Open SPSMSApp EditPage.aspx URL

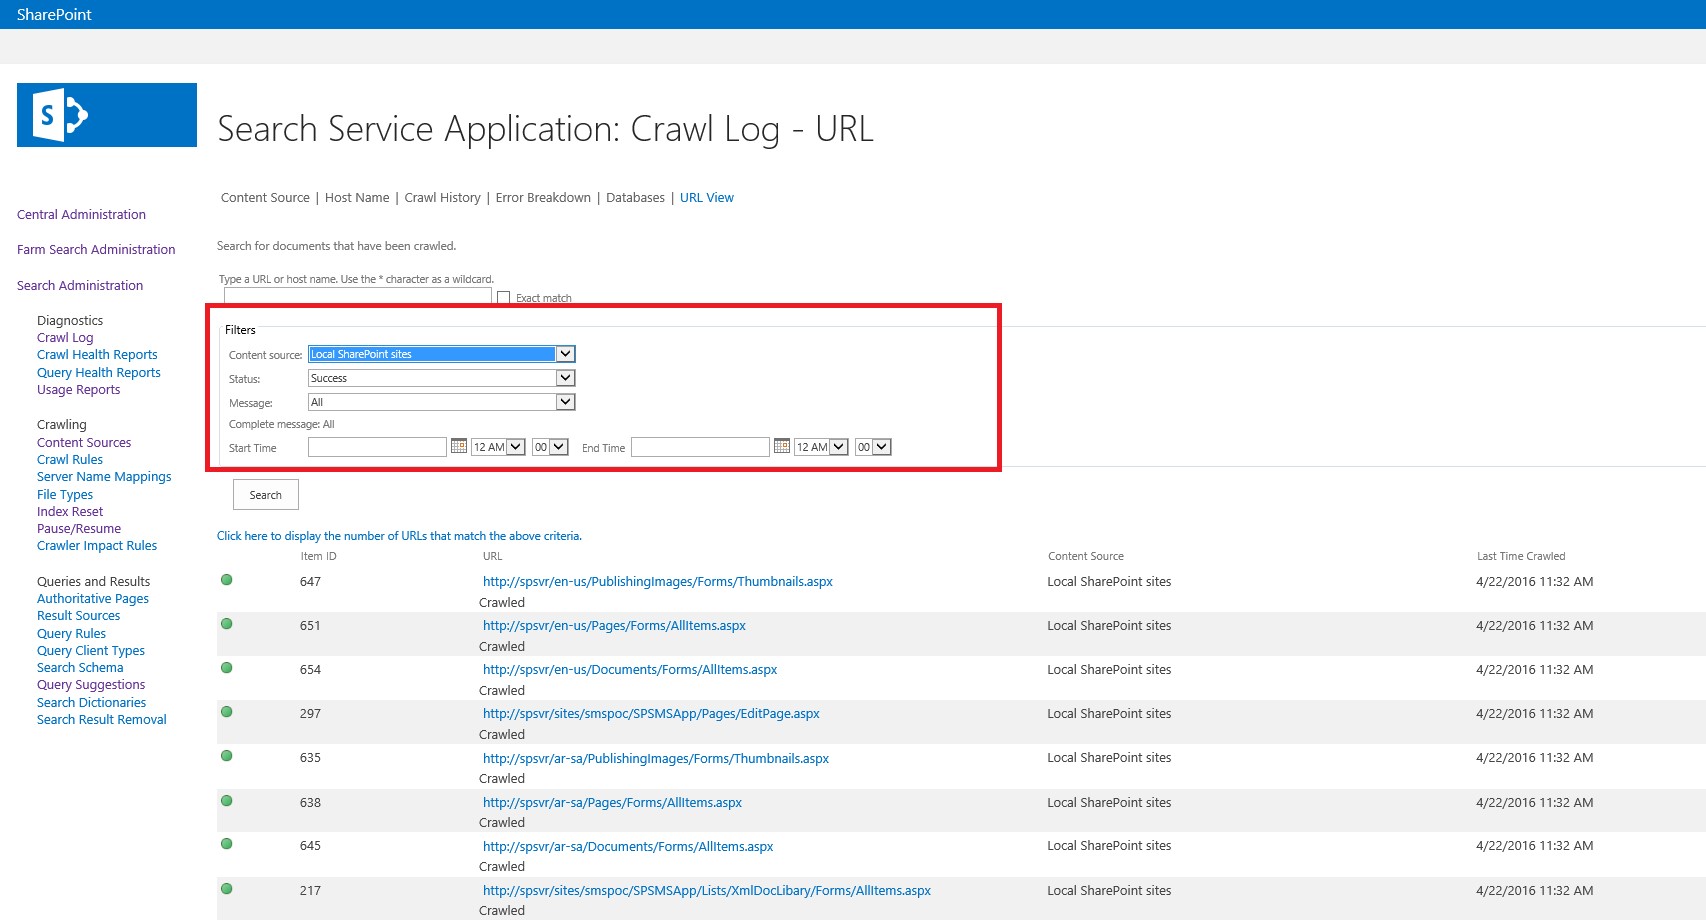[x=651, y=714]
